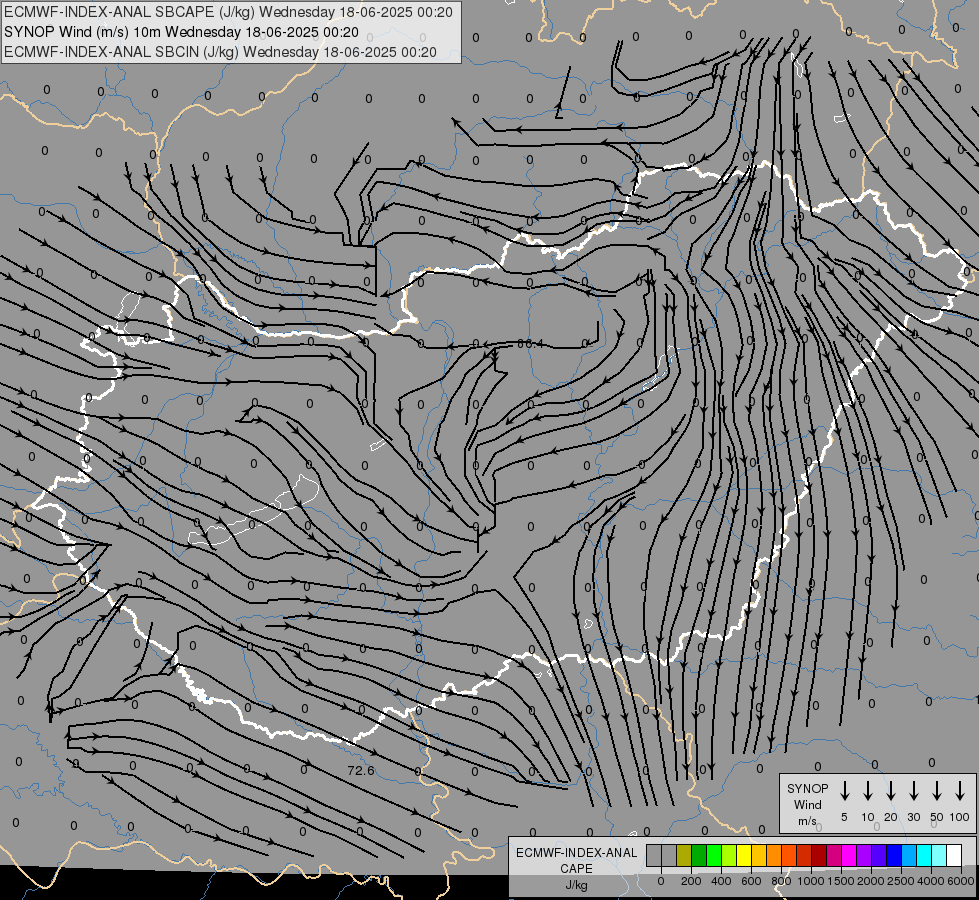Click the wind arrow above the 20 label

890,791
